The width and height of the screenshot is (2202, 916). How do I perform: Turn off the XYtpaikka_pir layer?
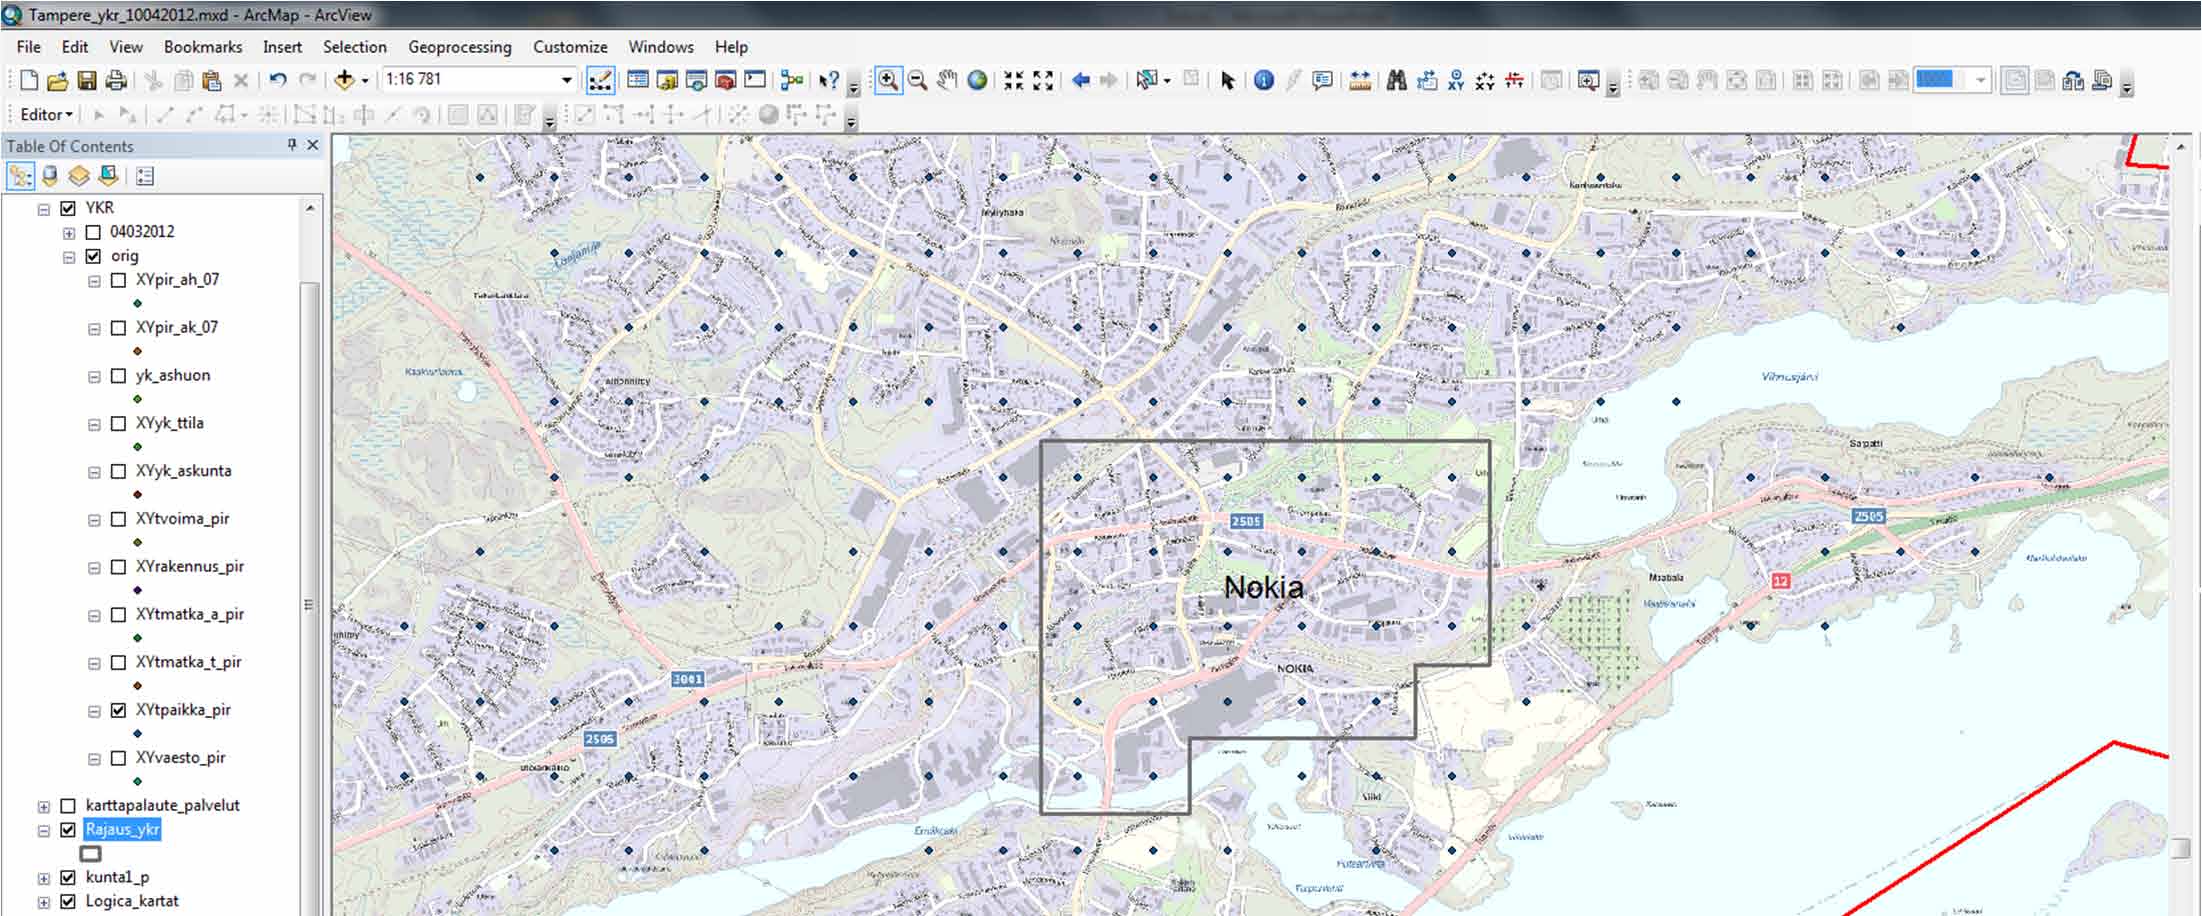click(x=119, y=710)
